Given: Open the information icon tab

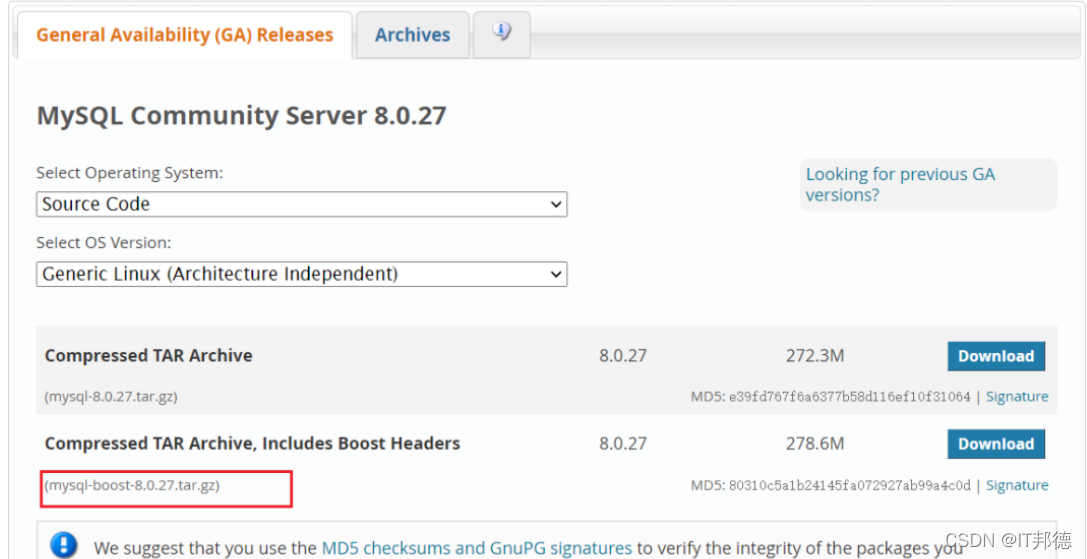Looking at the screenshot, I should (502, 32).
